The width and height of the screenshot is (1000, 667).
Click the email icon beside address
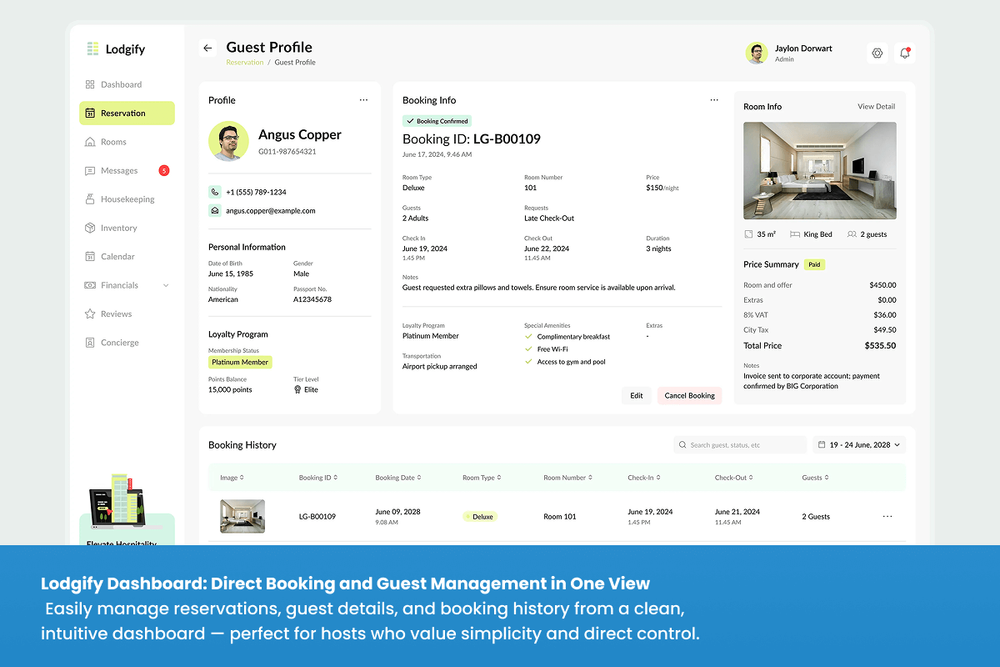point(215,210)
